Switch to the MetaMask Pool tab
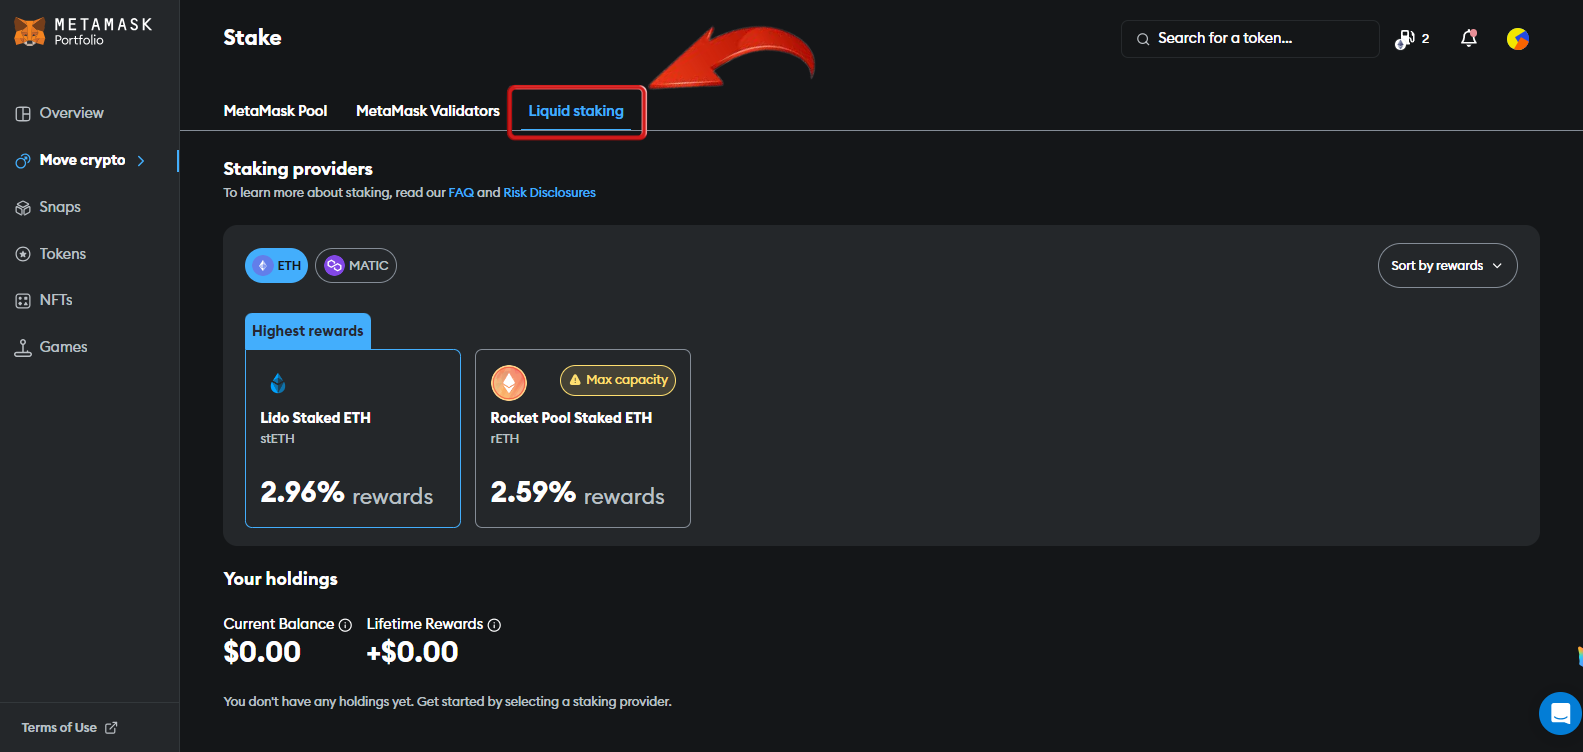Screen dimensions: 1583x752 275,111
